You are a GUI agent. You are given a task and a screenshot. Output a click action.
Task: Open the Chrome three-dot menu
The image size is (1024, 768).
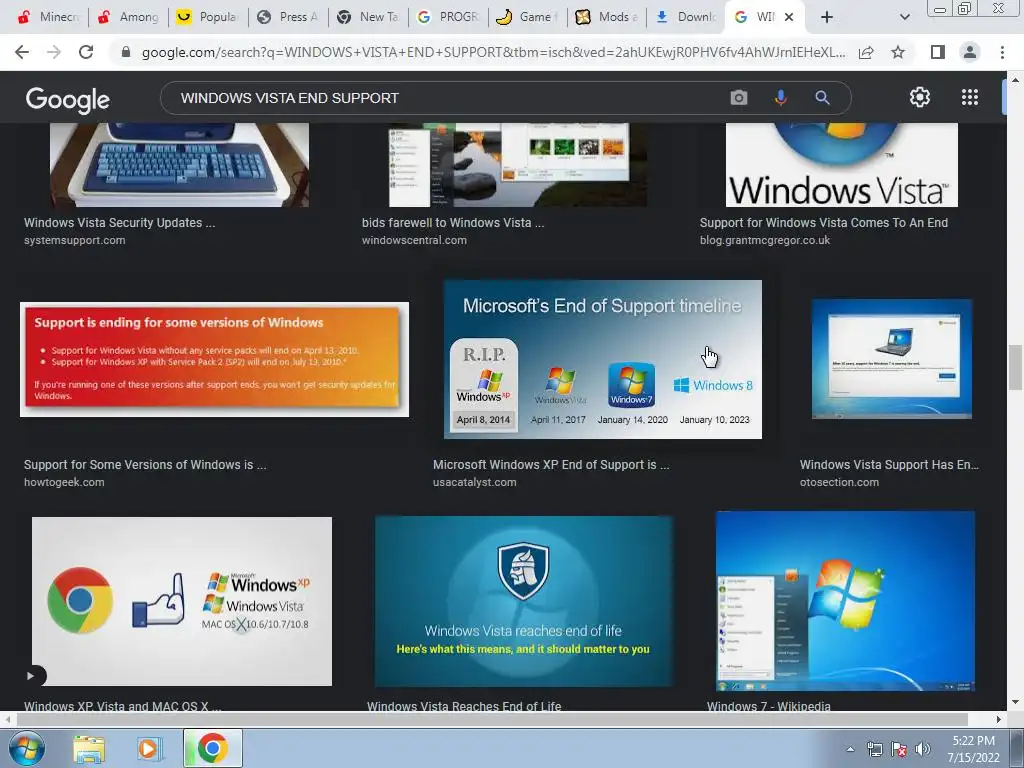pos(1002,52)
